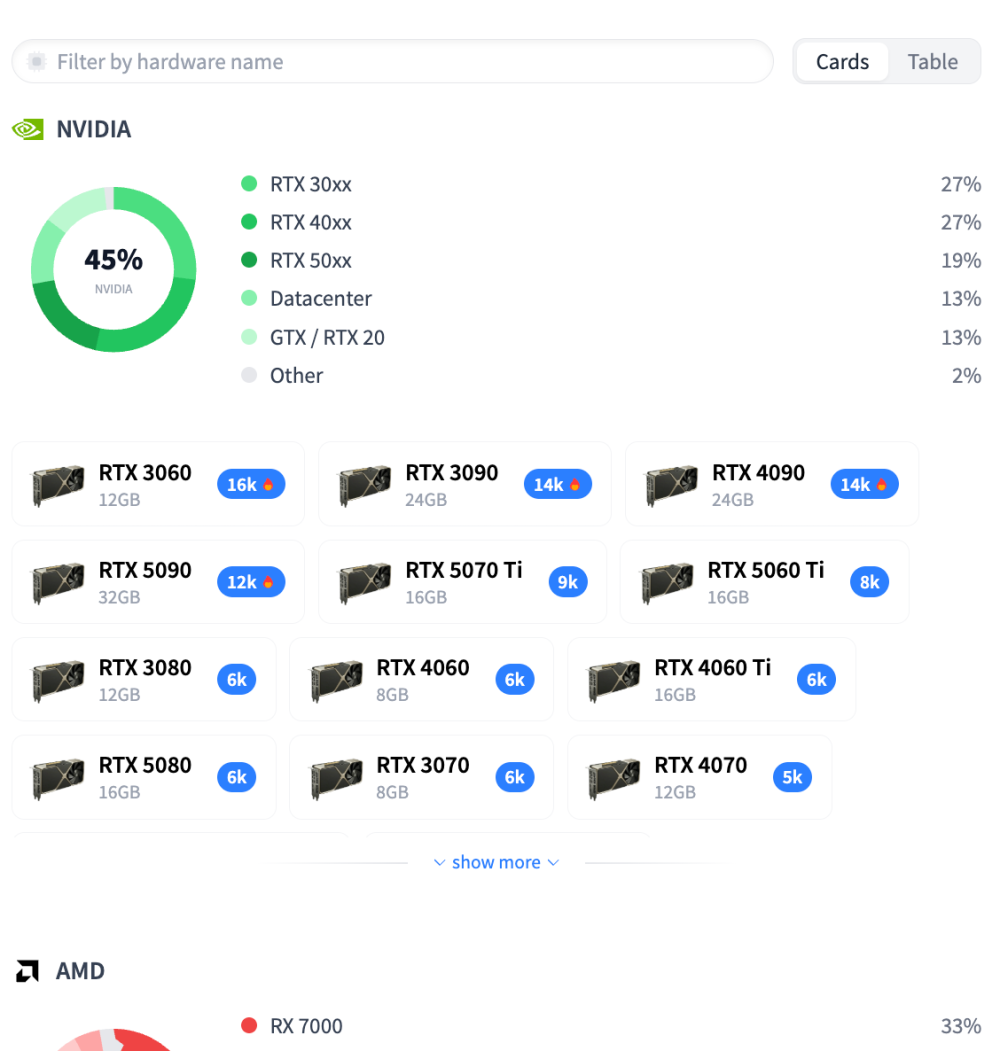The width and height of the screenshot is (1000, 1051).
Task: Click the RTX 50xx legend label
Action: point(310,260)
